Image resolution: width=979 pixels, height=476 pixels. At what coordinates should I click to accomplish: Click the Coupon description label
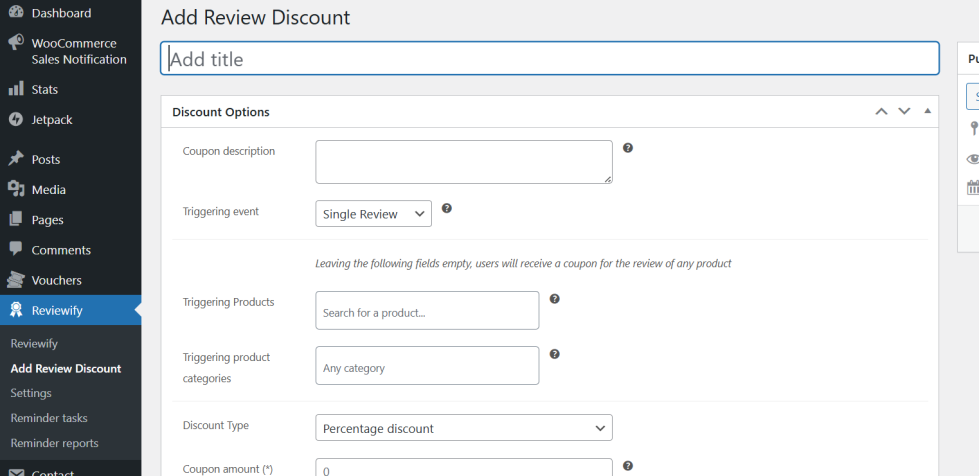[229, 151]
